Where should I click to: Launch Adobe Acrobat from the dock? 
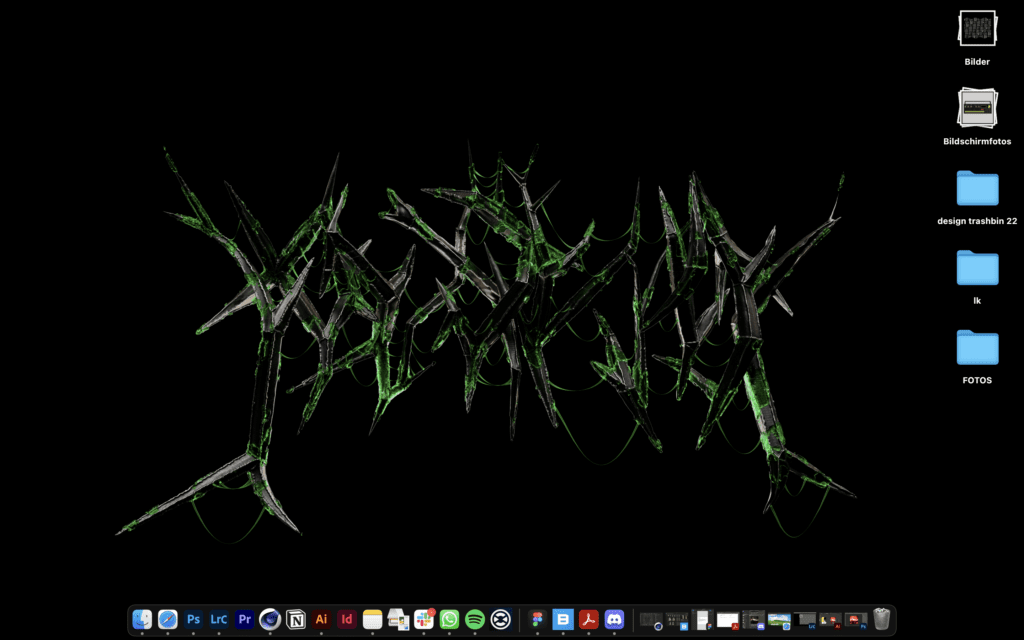589,620
